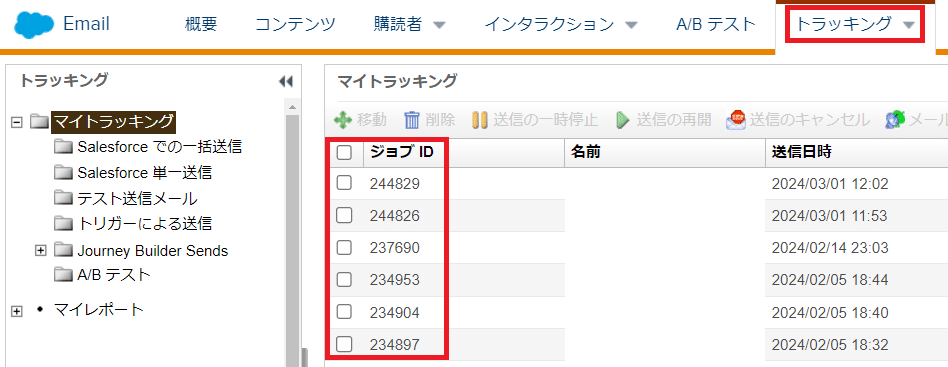The image size is (948, 367).
Task: Expand the マイレポート tree node
Action: click(x=17, y=311)
